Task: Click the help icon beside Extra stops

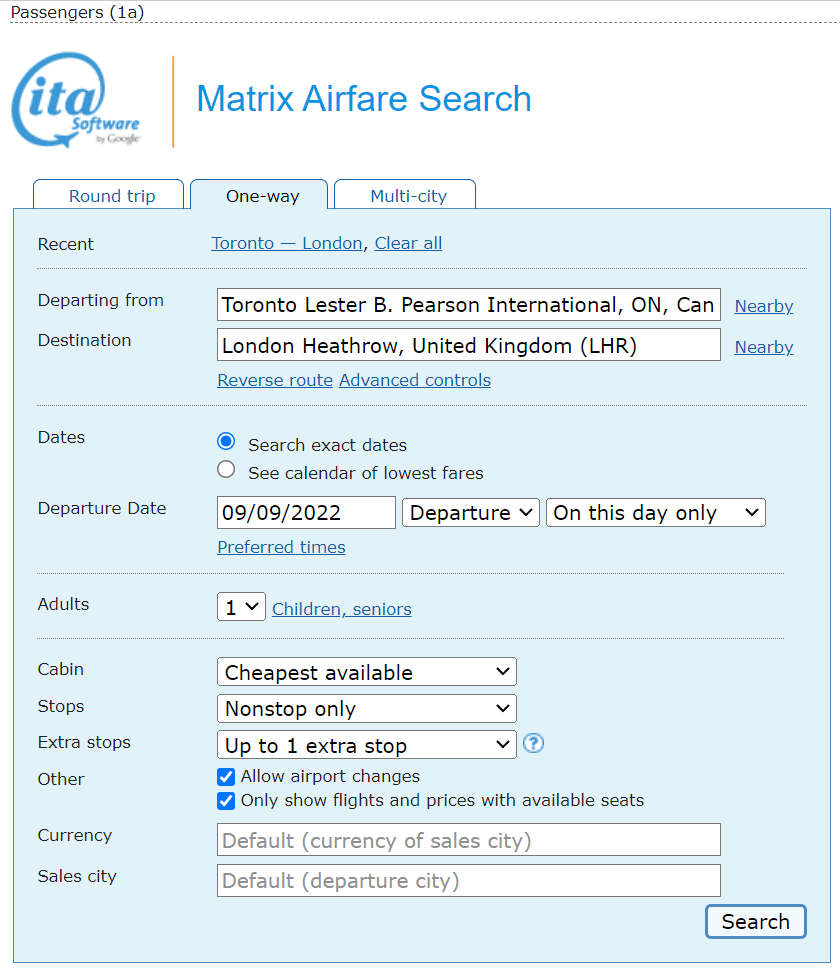Action: tap(534, 743)
